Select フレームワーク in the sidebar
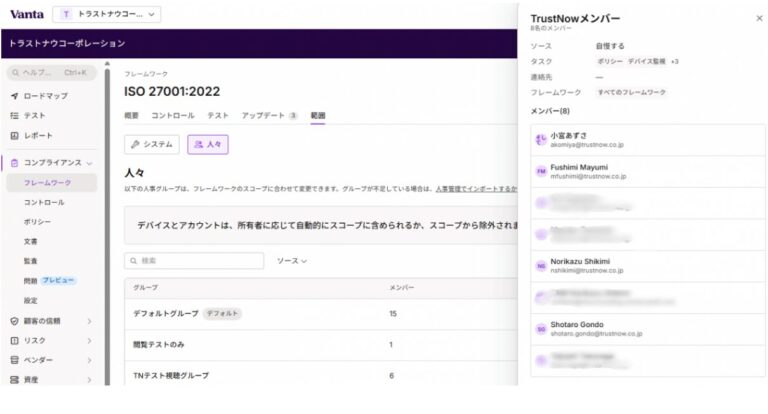 tap(52, 182)
